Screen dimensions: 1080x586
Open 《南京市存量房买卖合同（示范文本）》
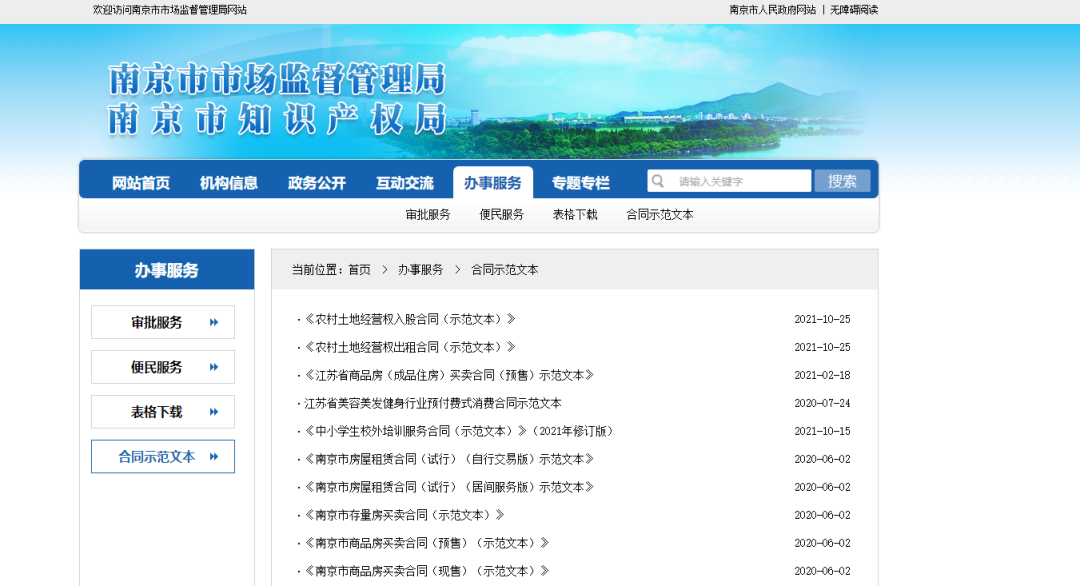point(404,515)
